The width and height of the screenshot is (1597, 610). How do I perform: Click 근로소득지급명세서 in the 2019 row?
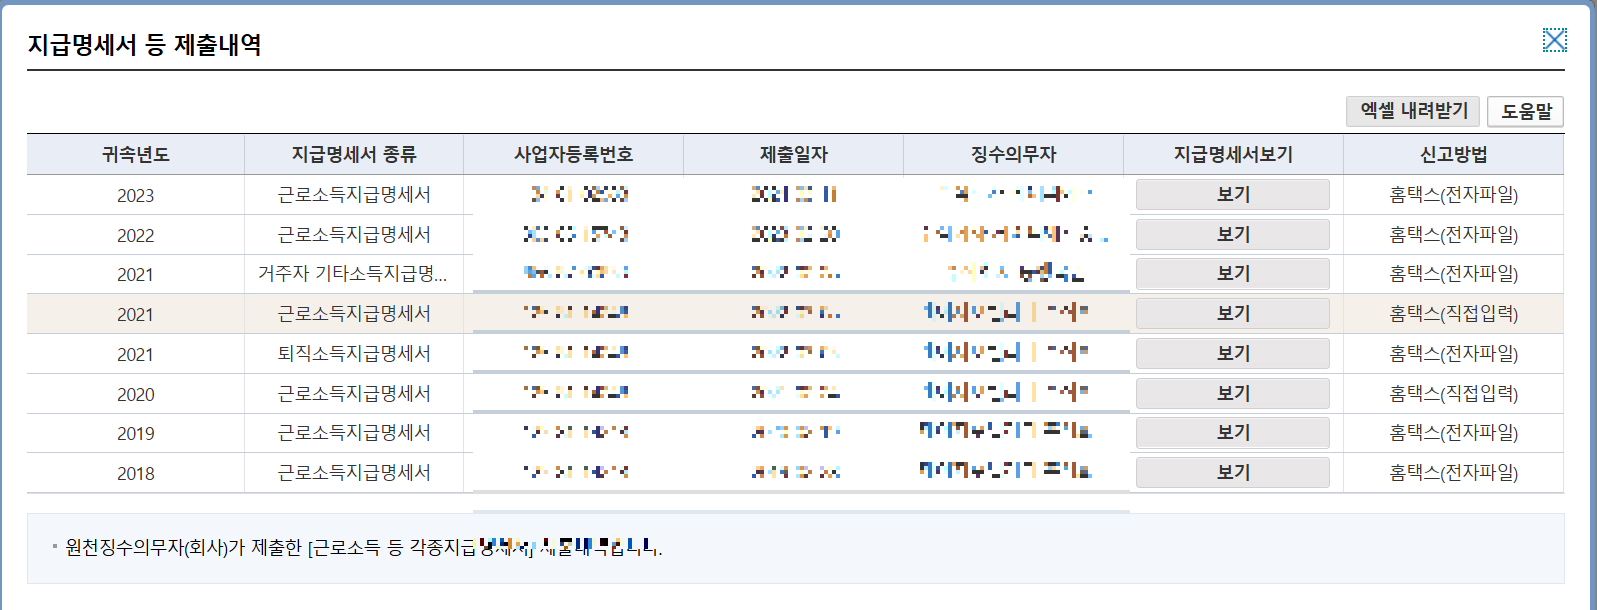(354, 432)
